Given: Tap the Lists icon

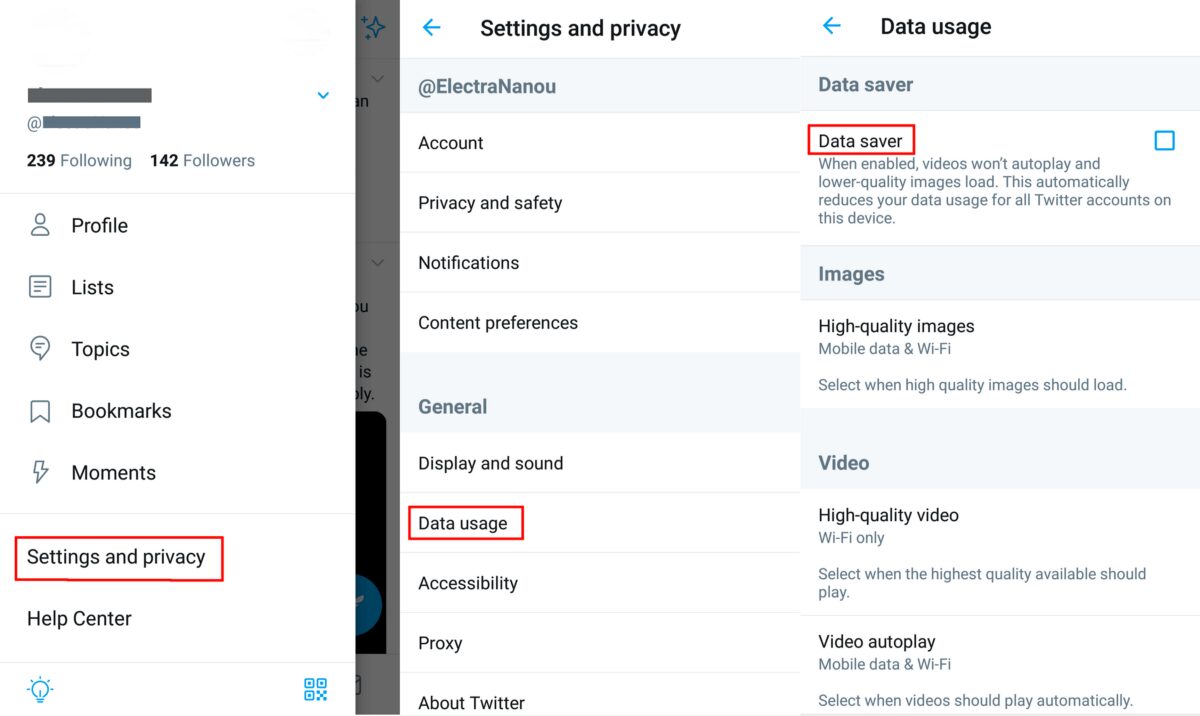Looking at the screenshot, I should click(40, 287).
